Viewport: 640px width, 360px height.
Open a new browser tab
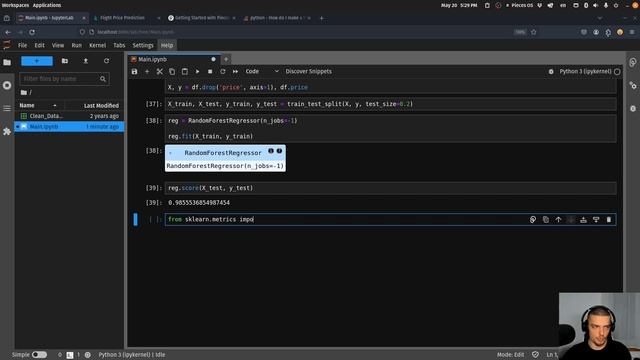(321, 18)
